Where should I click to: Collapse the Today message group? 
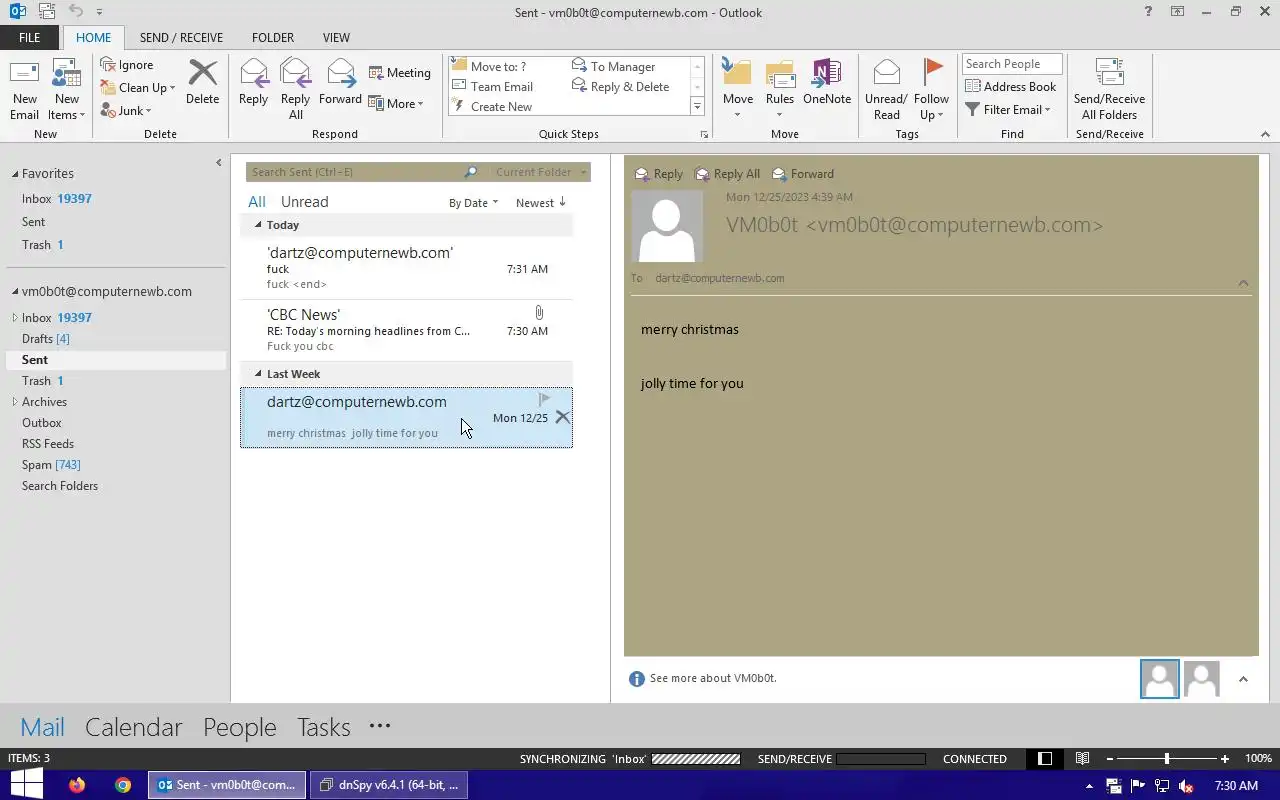(x=258, y=225)
